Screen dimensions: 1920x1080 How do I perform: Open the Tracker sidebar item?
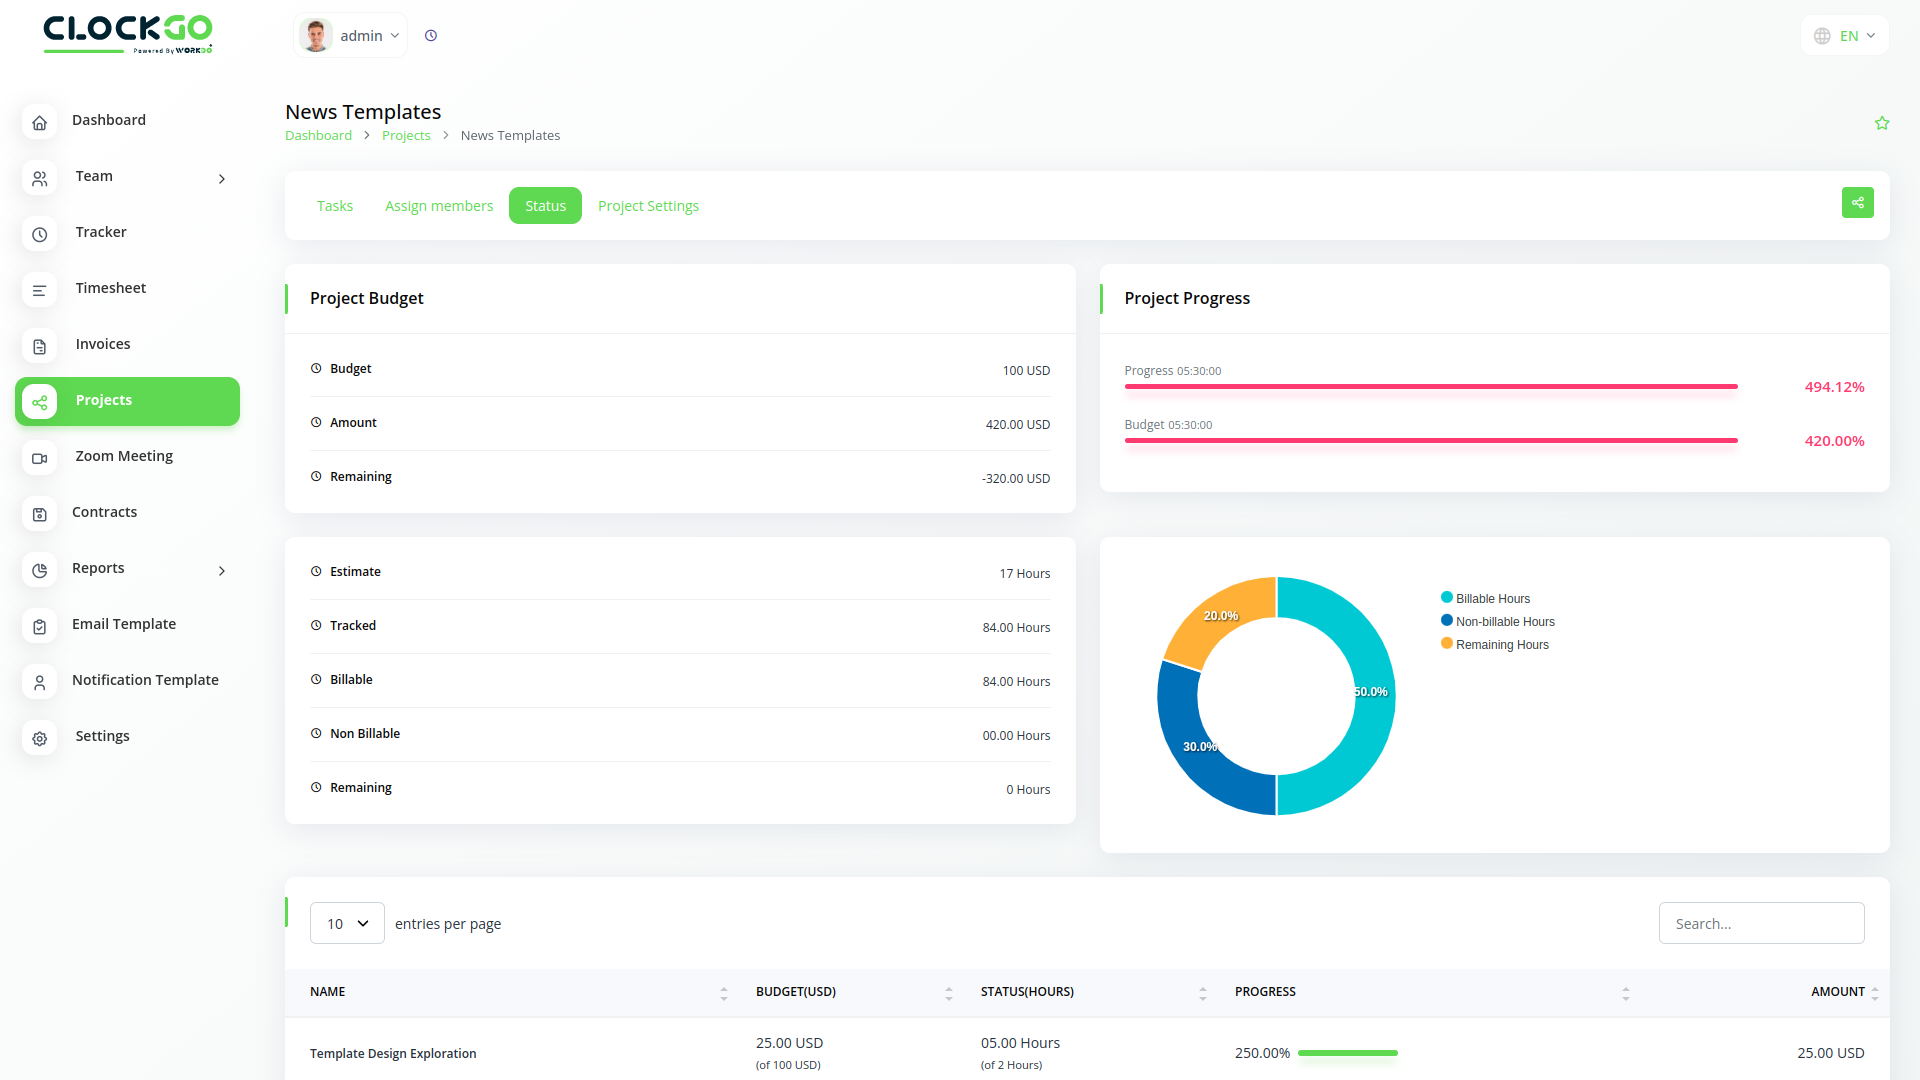point(101,232)
